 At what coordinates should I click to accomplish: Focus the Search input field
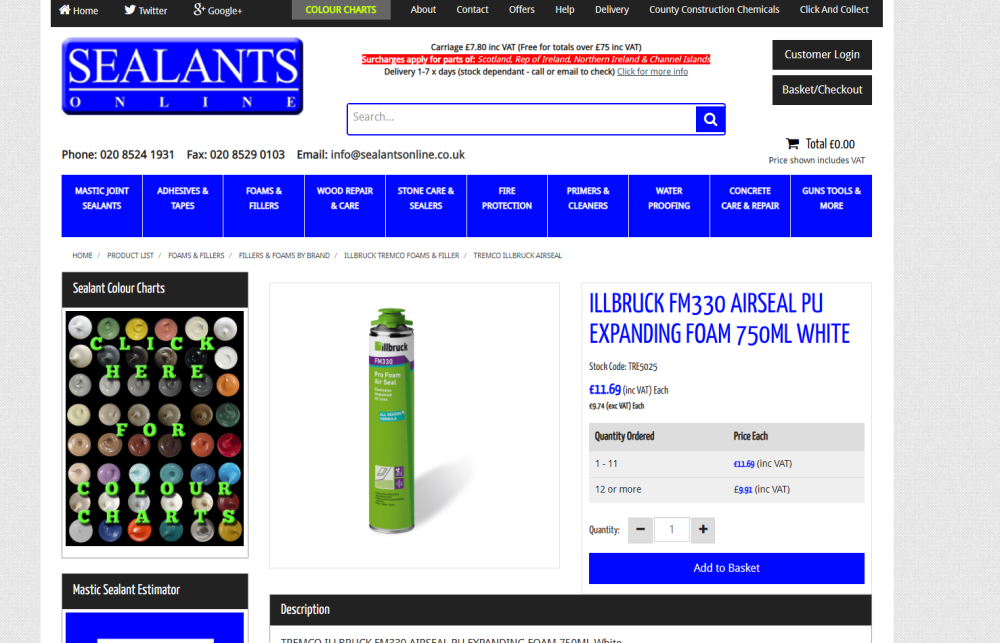pos(522,119)
